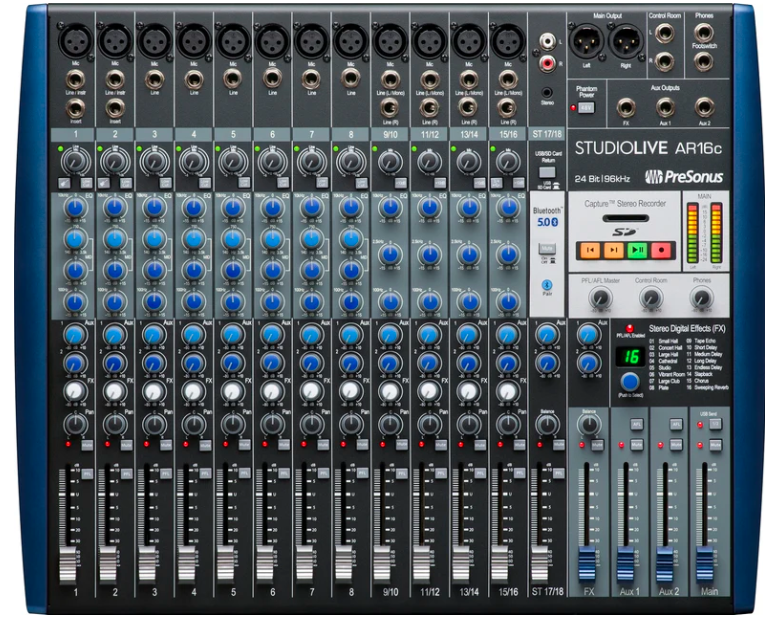Image resolution: width=765 pixels, height=625 pixels.
Task: Click the SD card slot
Action: [625, 218]
